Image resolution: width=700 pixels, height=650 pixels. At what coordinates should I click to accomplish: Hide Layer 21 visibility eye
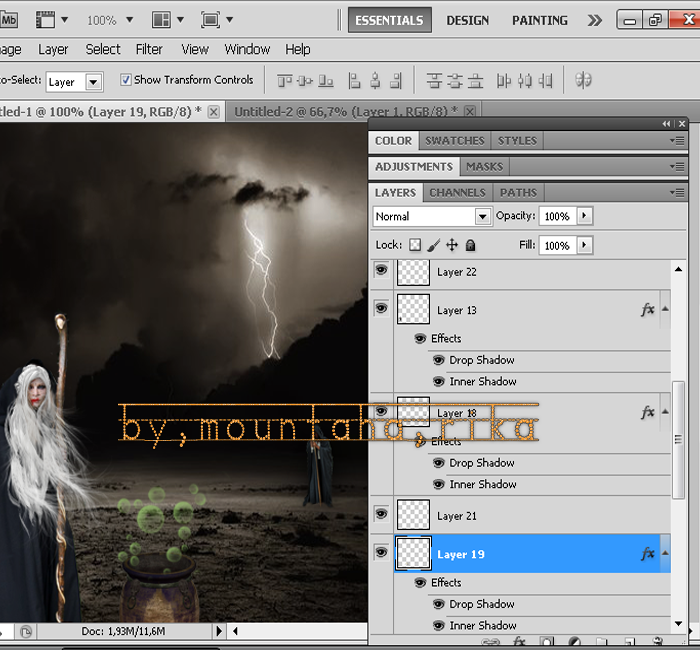coord(381,514)
